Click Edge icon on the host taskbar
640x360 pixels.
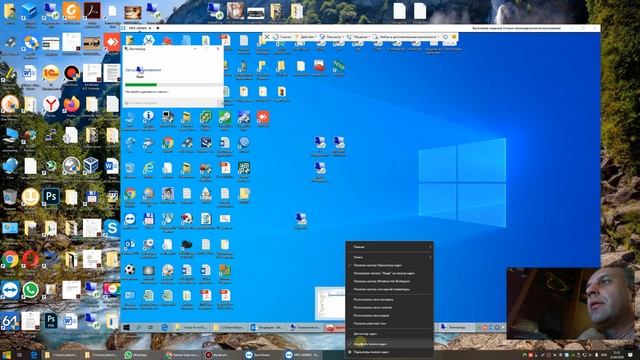pos(34,355)
